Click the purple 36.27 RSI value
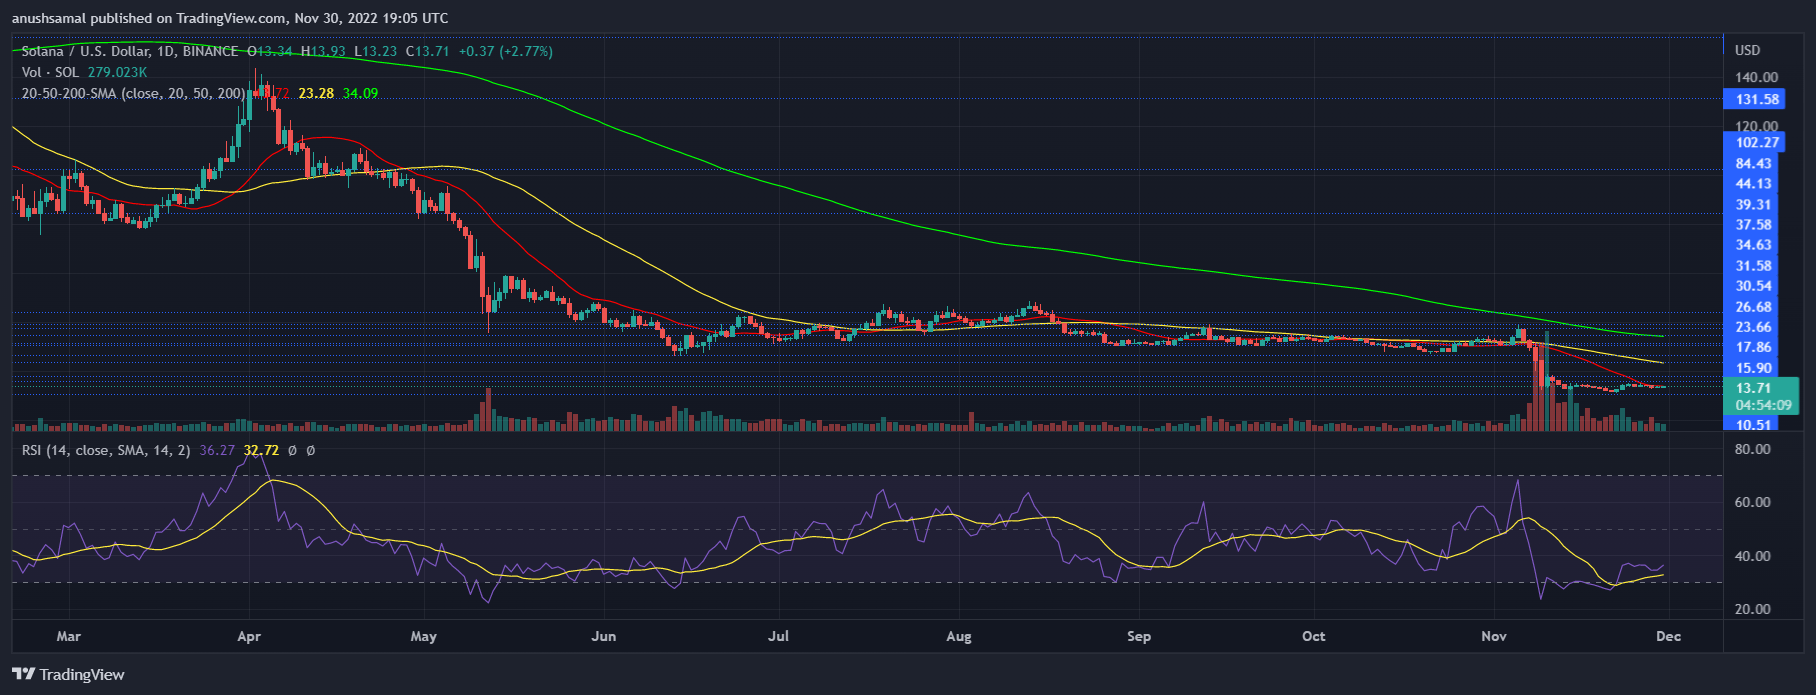Viewport: 1816px width, 695px height. point(217,450)
